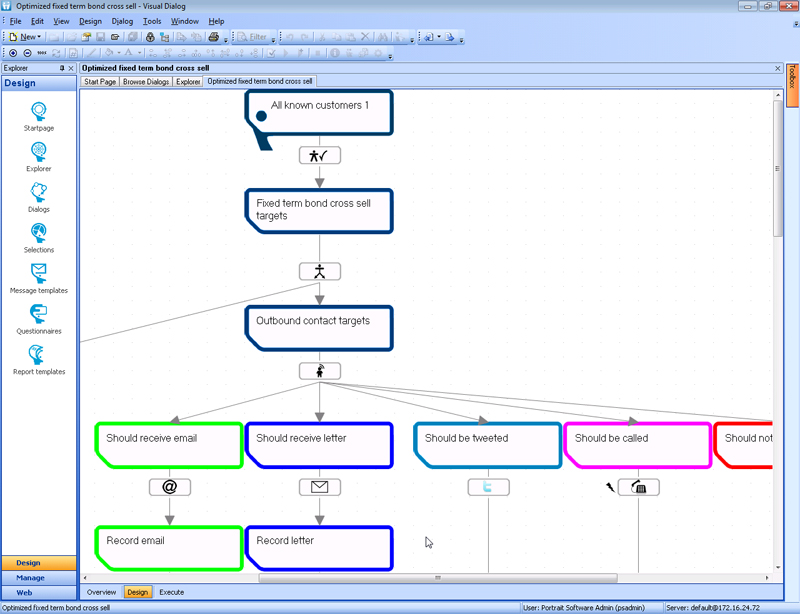Screen dimensions: 800x614
Task: Switch to the Execute view tab
Action: (171, 592)
